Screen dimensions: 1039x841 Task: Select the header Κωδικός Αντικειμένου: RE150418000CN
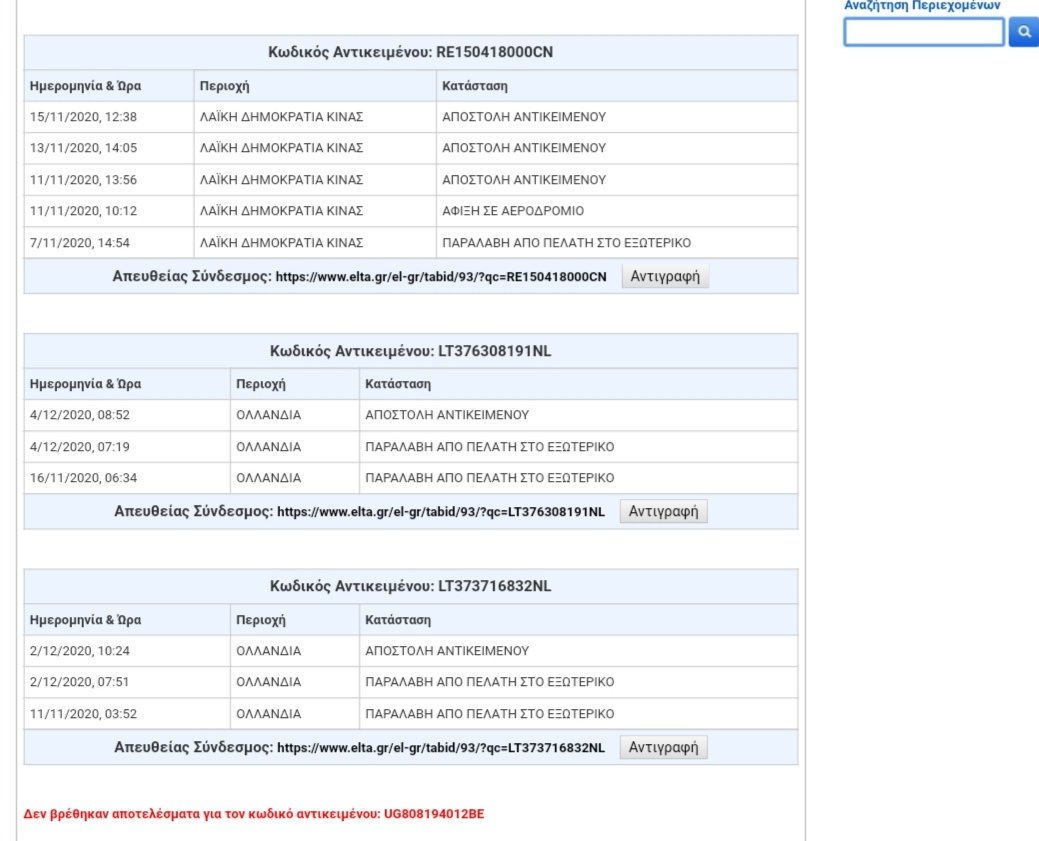tap(410, 52)
